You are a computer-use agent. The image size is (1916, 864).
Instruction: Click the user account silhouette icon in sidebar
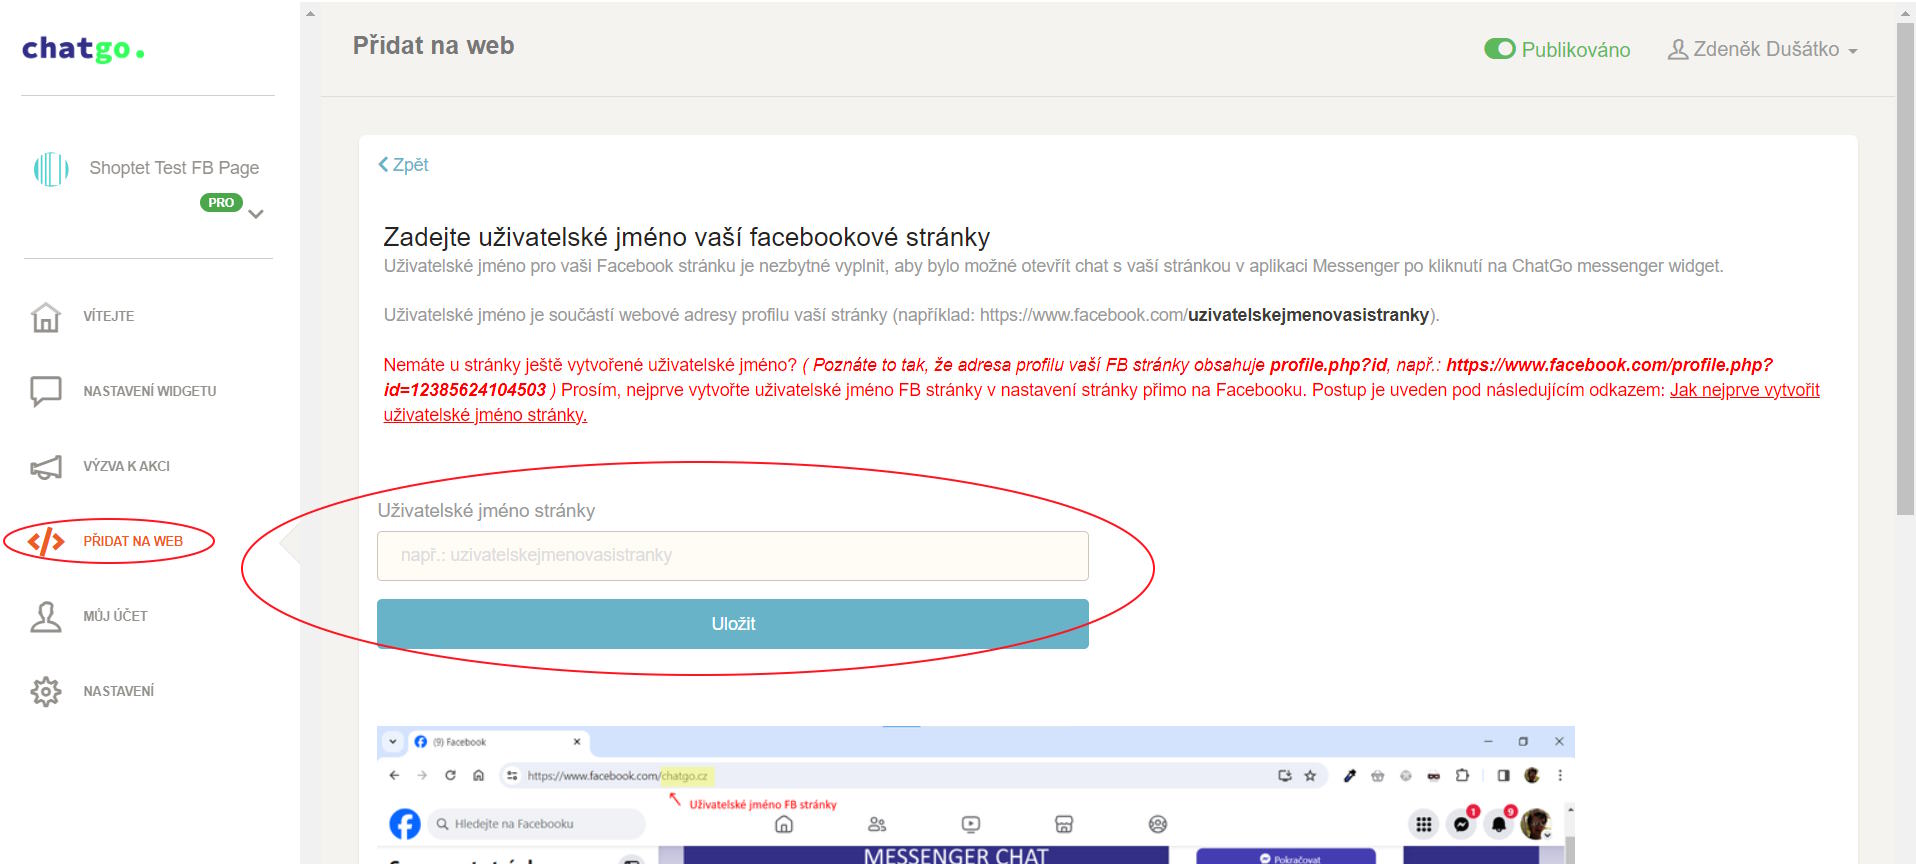(46, 617)
